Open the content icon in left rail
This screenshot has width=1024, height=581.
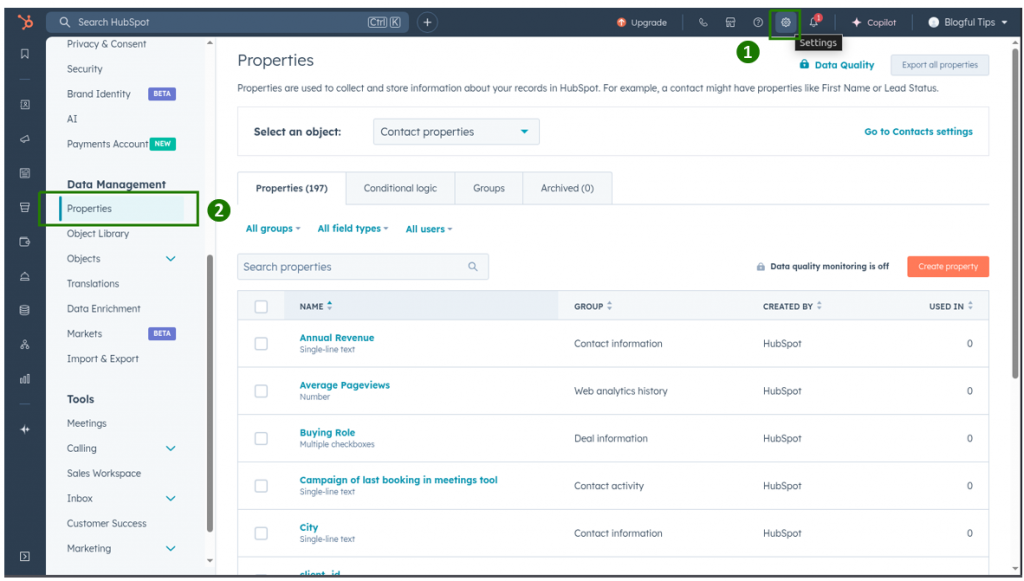[25, 173]
